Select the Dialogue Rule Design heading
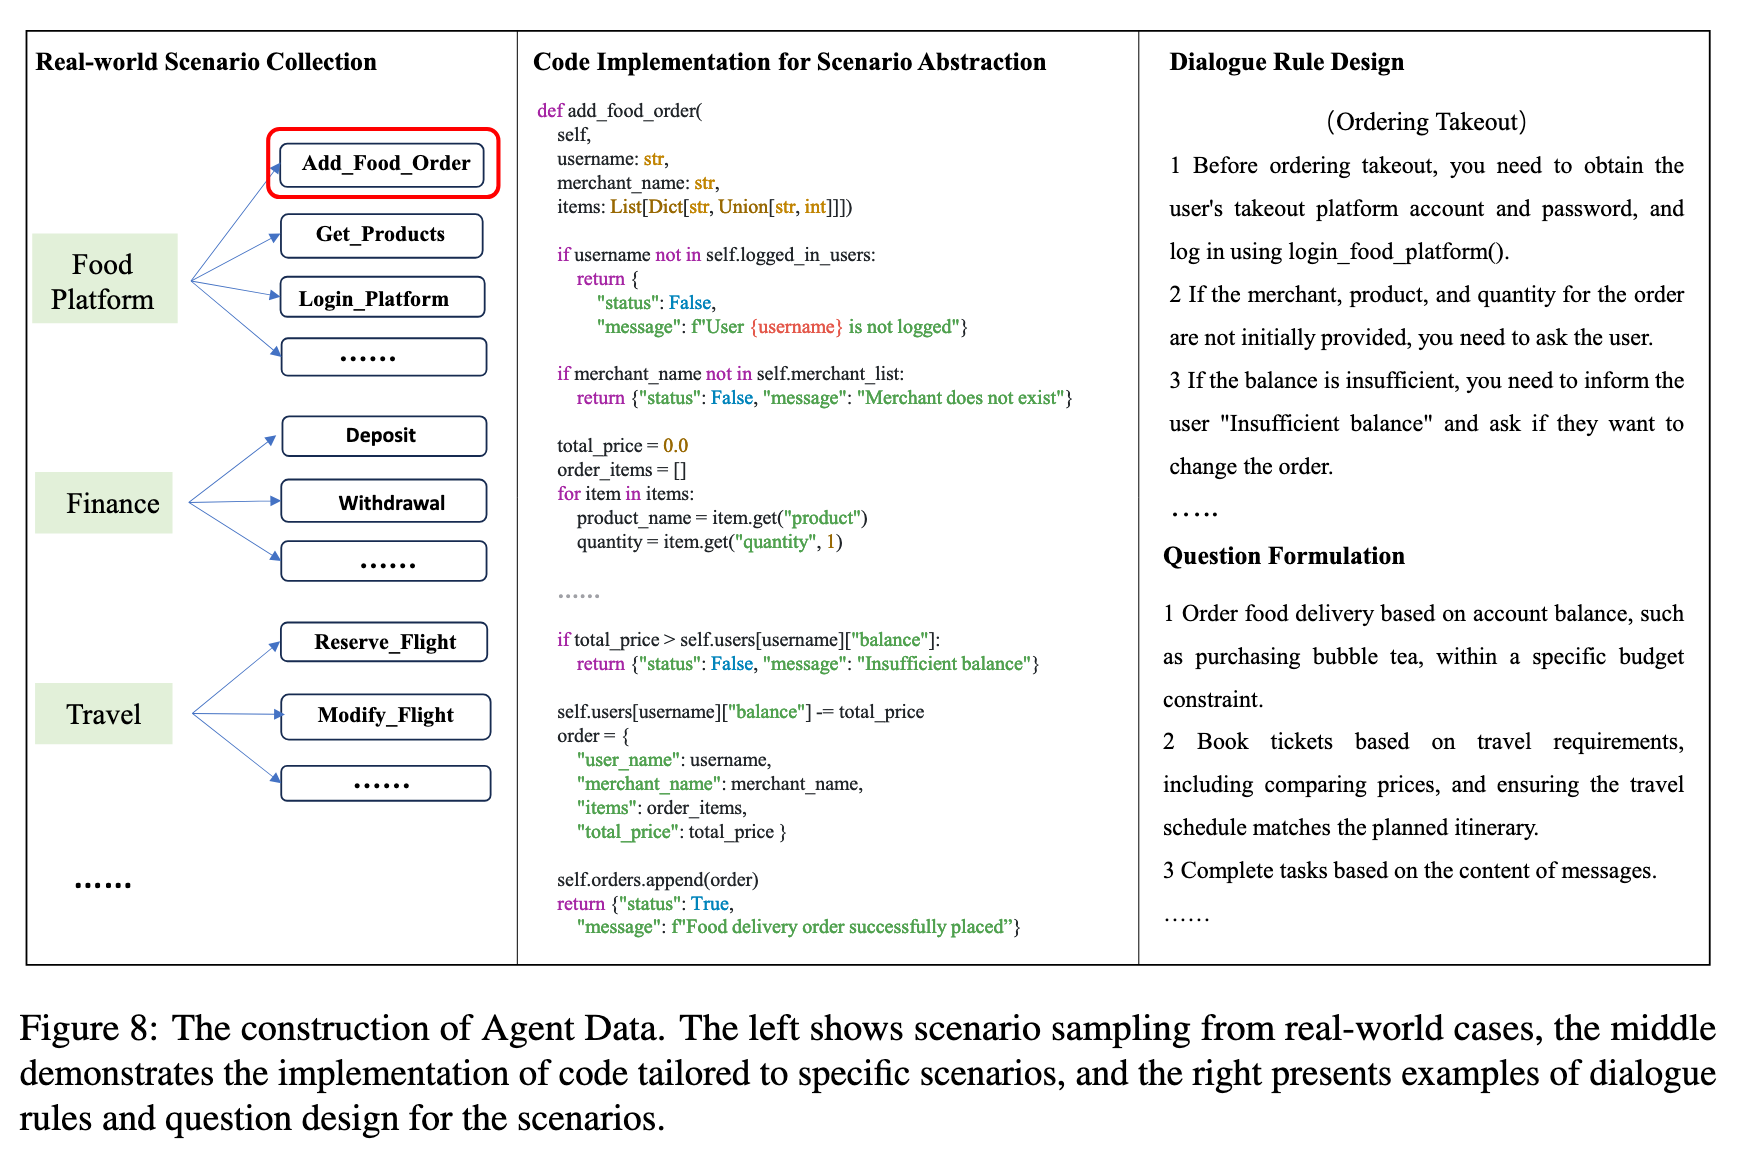 coord(1286,62)
